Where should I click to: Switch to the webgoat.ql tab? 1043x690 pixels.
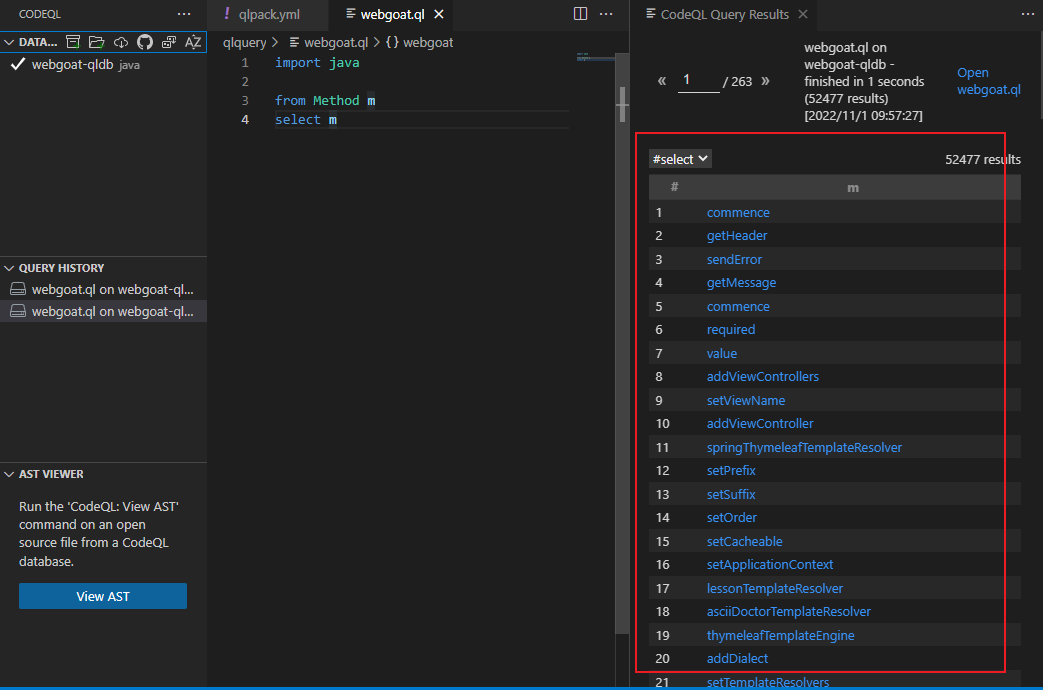(392, 14)
